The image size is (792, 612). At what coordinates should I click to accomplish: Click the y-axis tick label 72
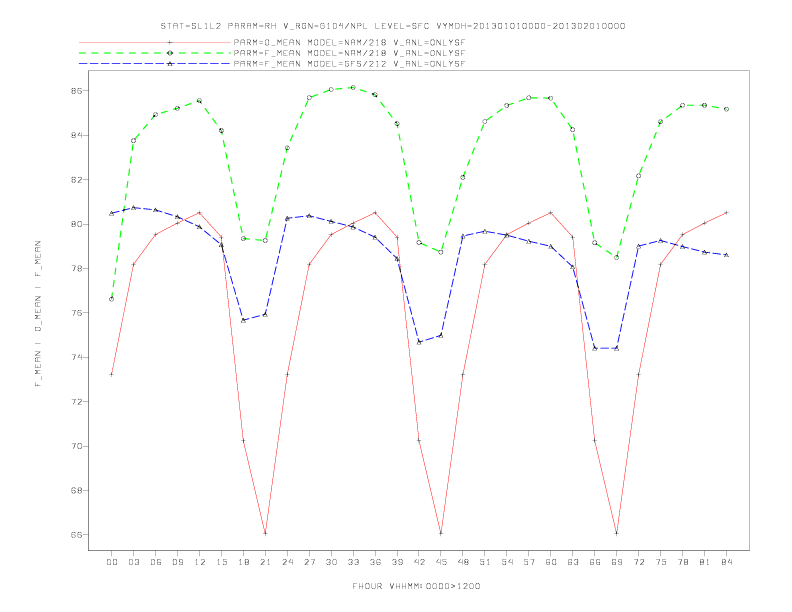[x=77, y=402]
